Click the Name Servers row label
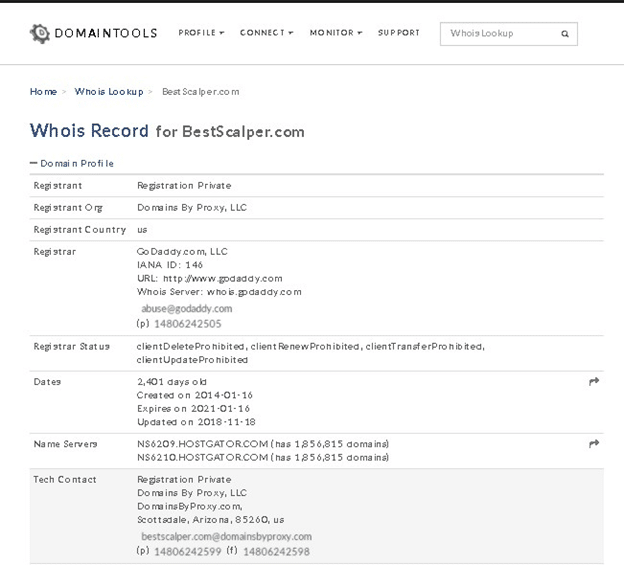The image size is (624, 565). [65, 444]
